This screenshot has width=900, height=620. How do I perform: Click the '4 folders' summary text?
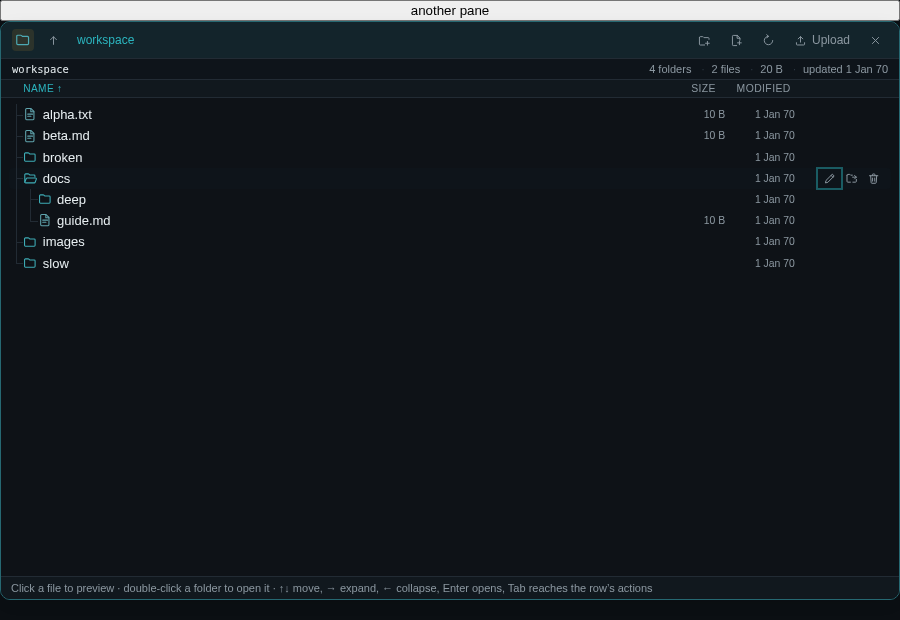pyautogui.click(x=670, y=69)
